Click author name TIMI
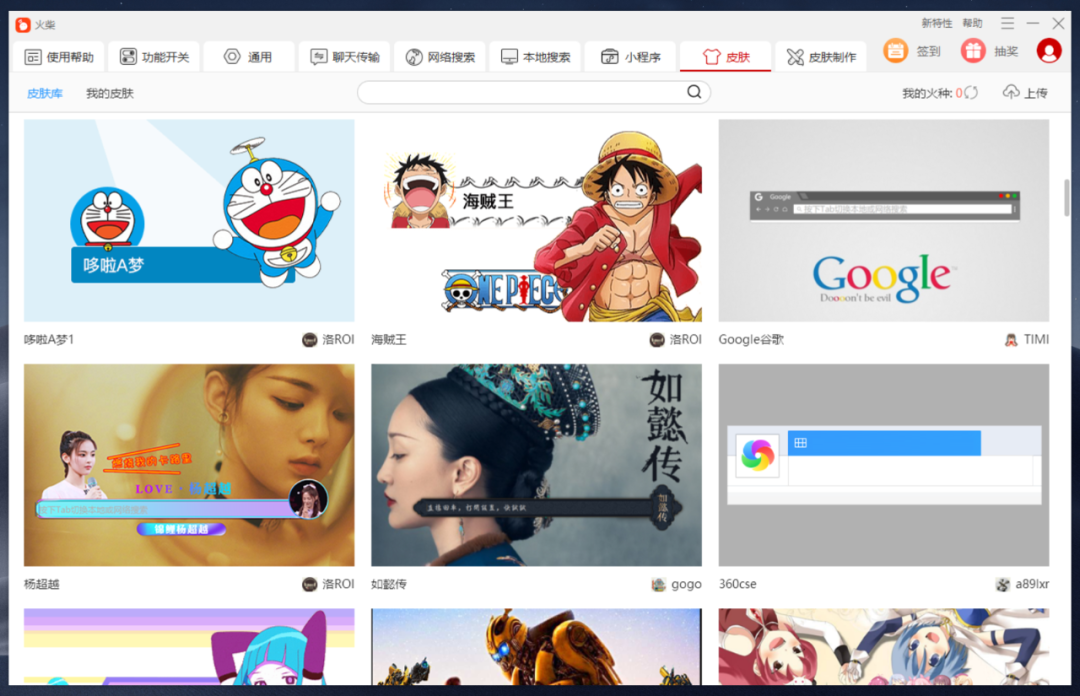 [x=1036, y=340]
